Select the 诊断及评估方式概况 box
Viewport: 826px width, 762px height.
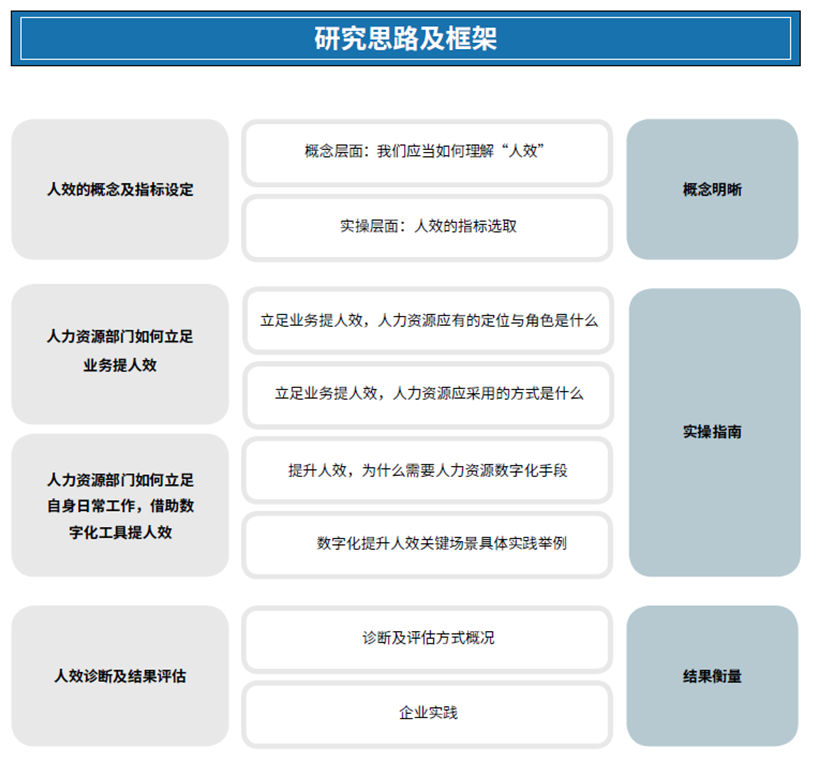(427, 637)
